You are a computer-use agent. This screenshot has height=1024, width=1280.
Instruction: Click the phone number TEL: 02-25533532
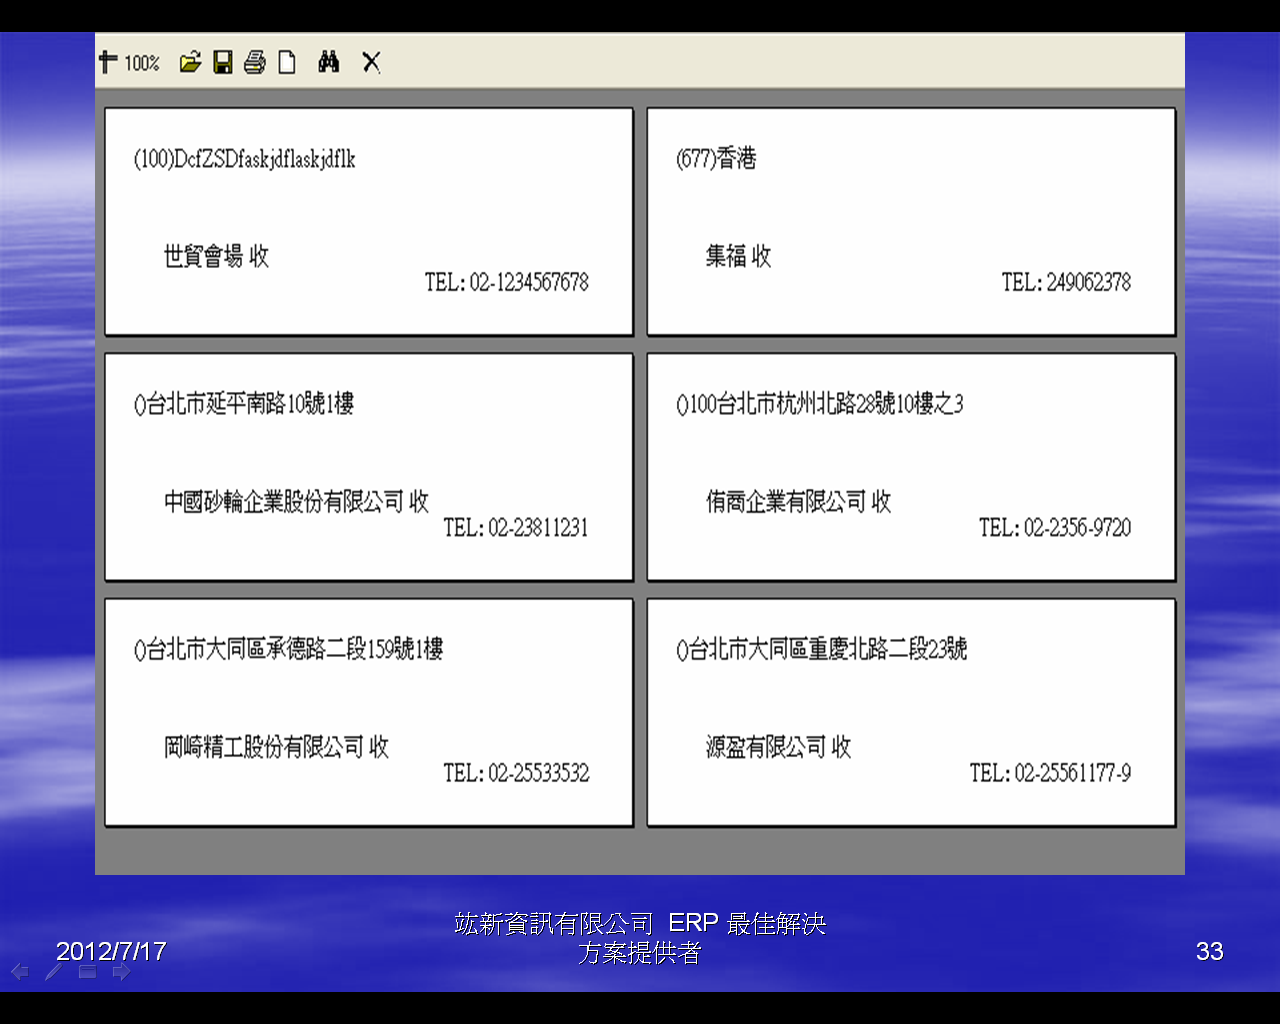pos(517,772)
